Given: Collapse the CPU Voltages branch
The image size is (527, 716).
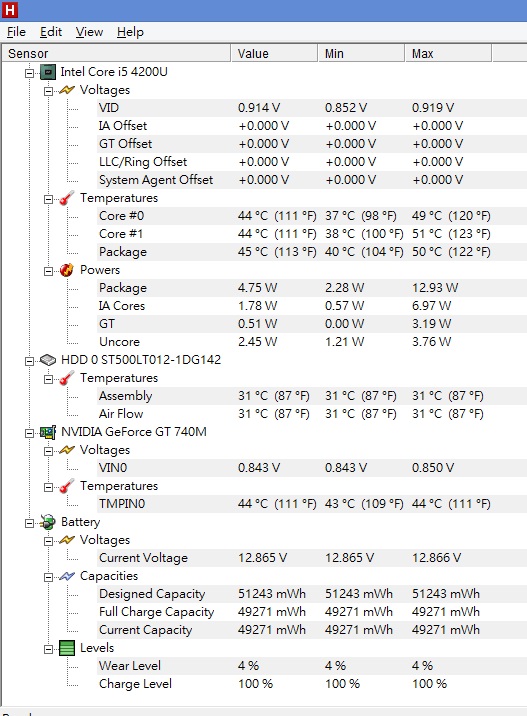Looking at the screenshot, I should pyautogui.click(x=48, y=91).
